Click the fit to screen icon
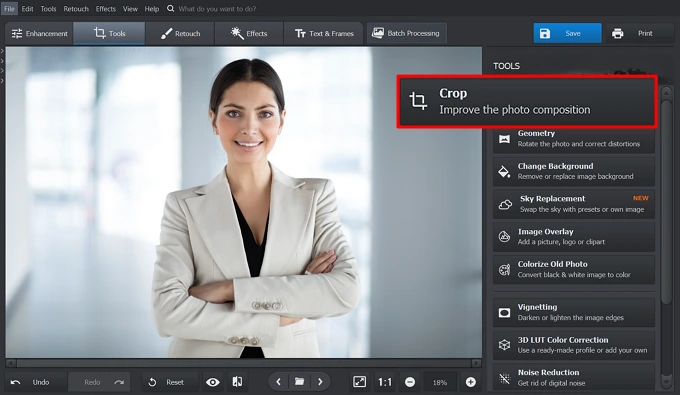 (360, 382)
